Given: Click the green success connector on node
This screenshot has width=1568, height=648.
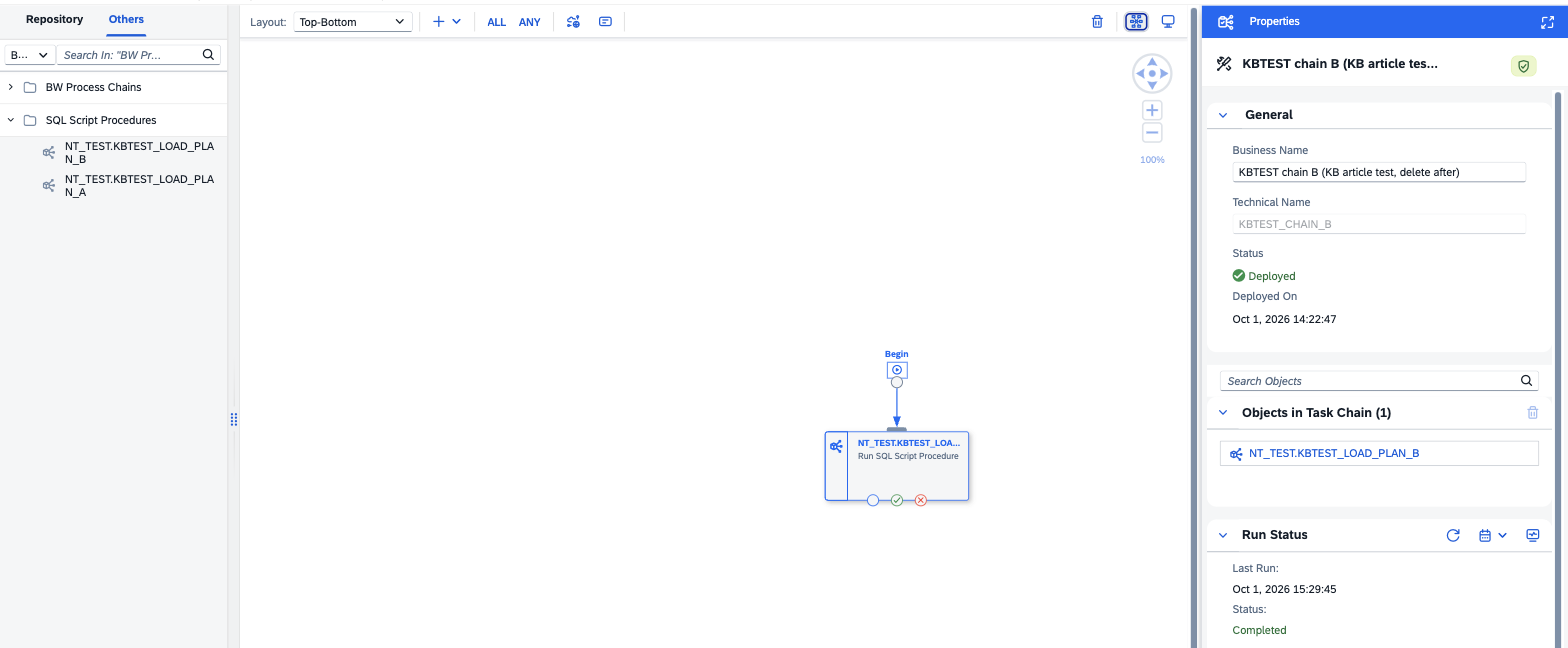Looking at the screenshot, I should point(897,500).
